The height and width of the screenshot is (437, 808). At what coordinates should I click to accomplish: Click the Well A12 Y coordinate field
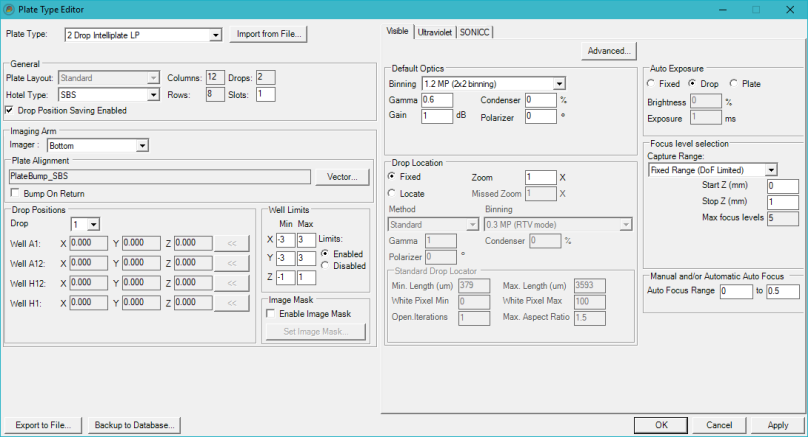(x=141, y=263)
